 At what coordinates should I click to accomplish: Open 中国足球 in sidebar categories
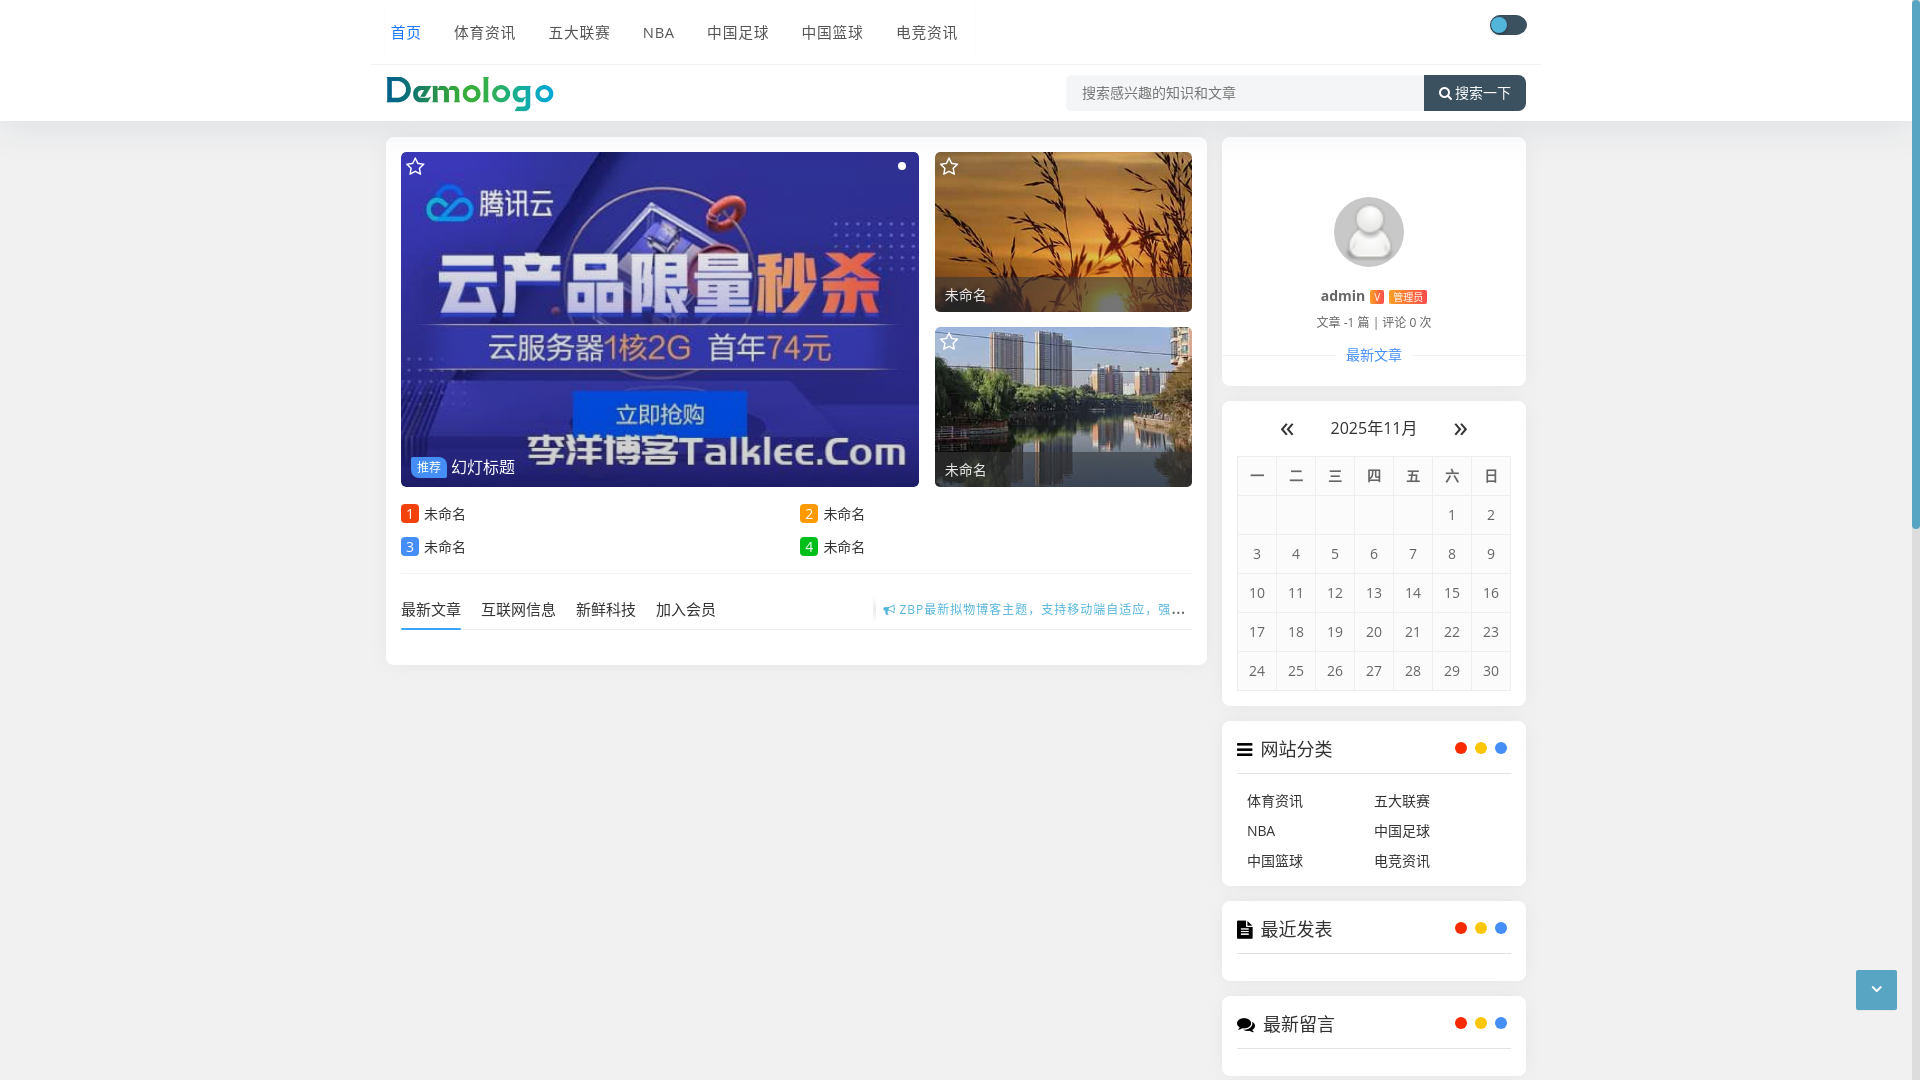(1402, 831)
